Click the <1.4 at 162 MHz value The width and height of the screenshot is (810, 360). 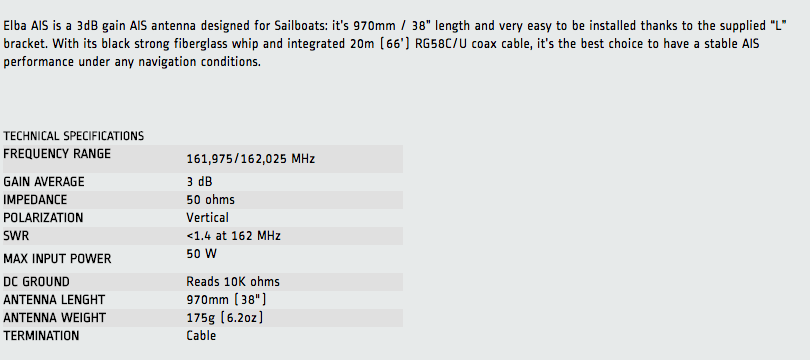pos(233,236)
